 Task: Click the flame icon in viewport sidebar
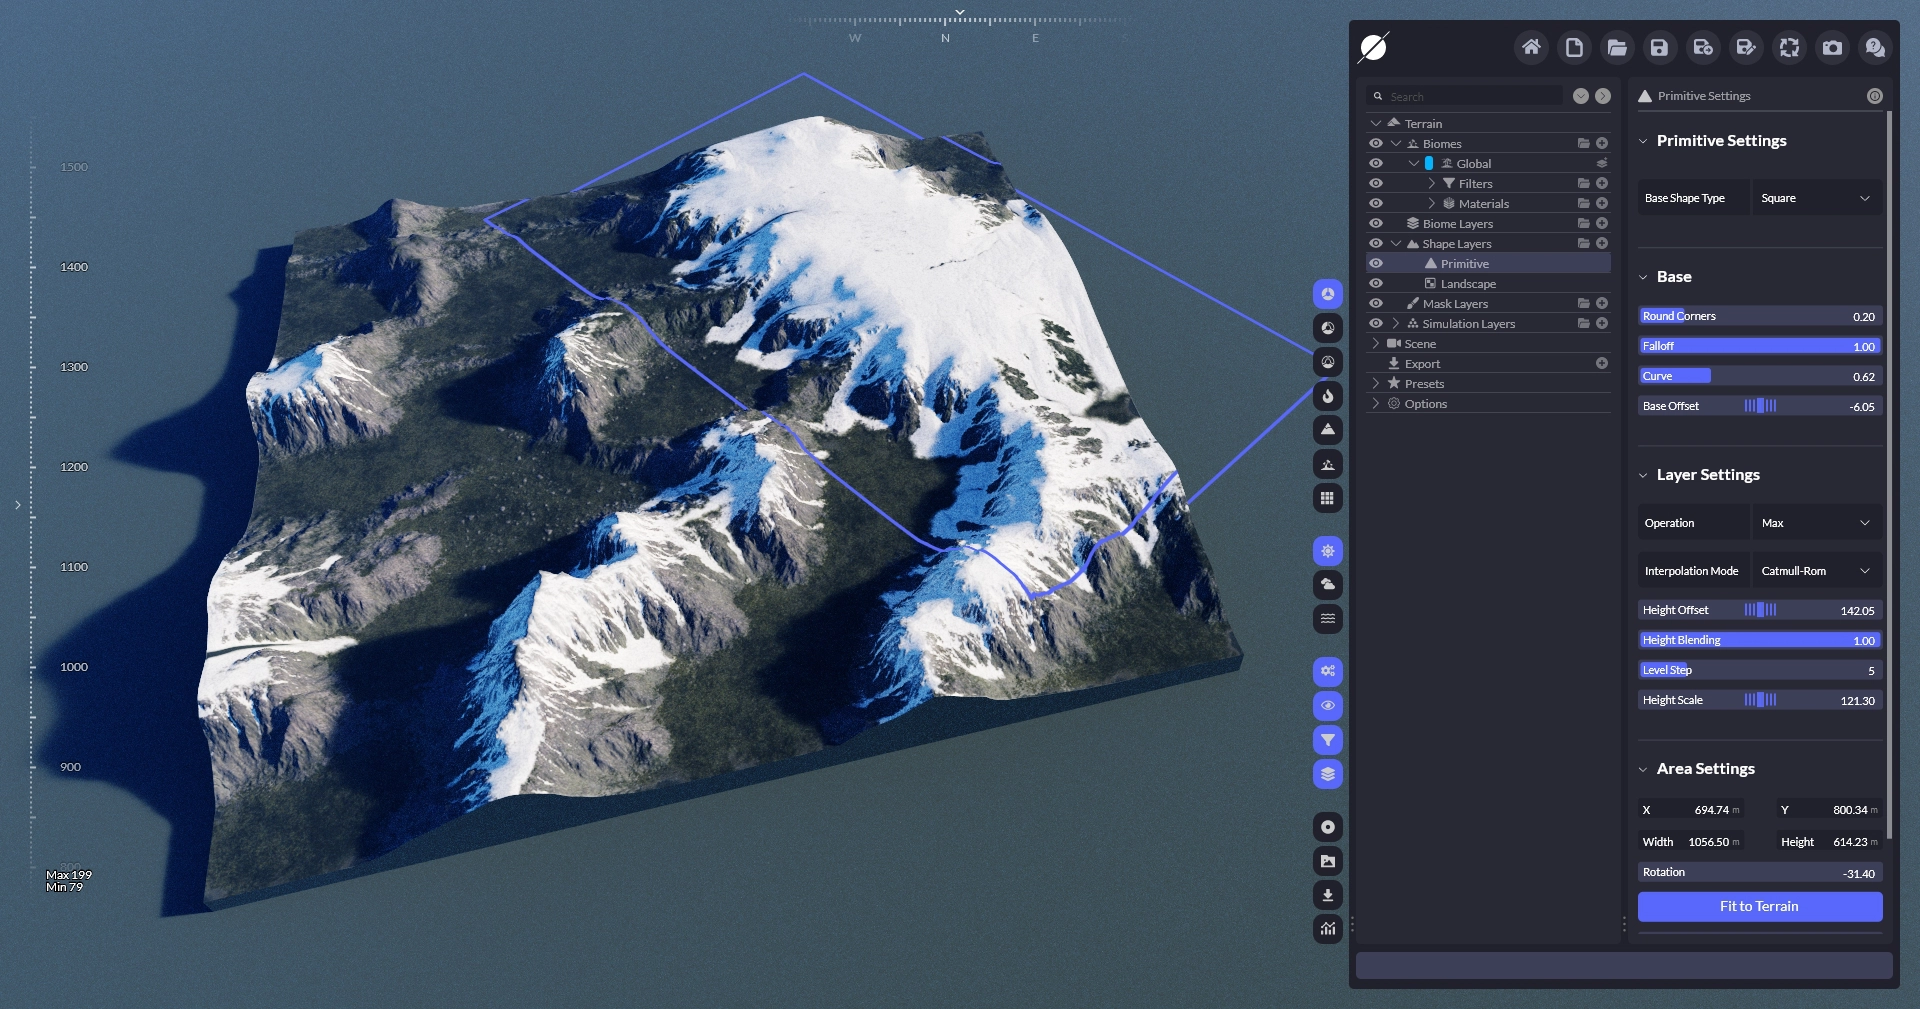click(1327, 396)
